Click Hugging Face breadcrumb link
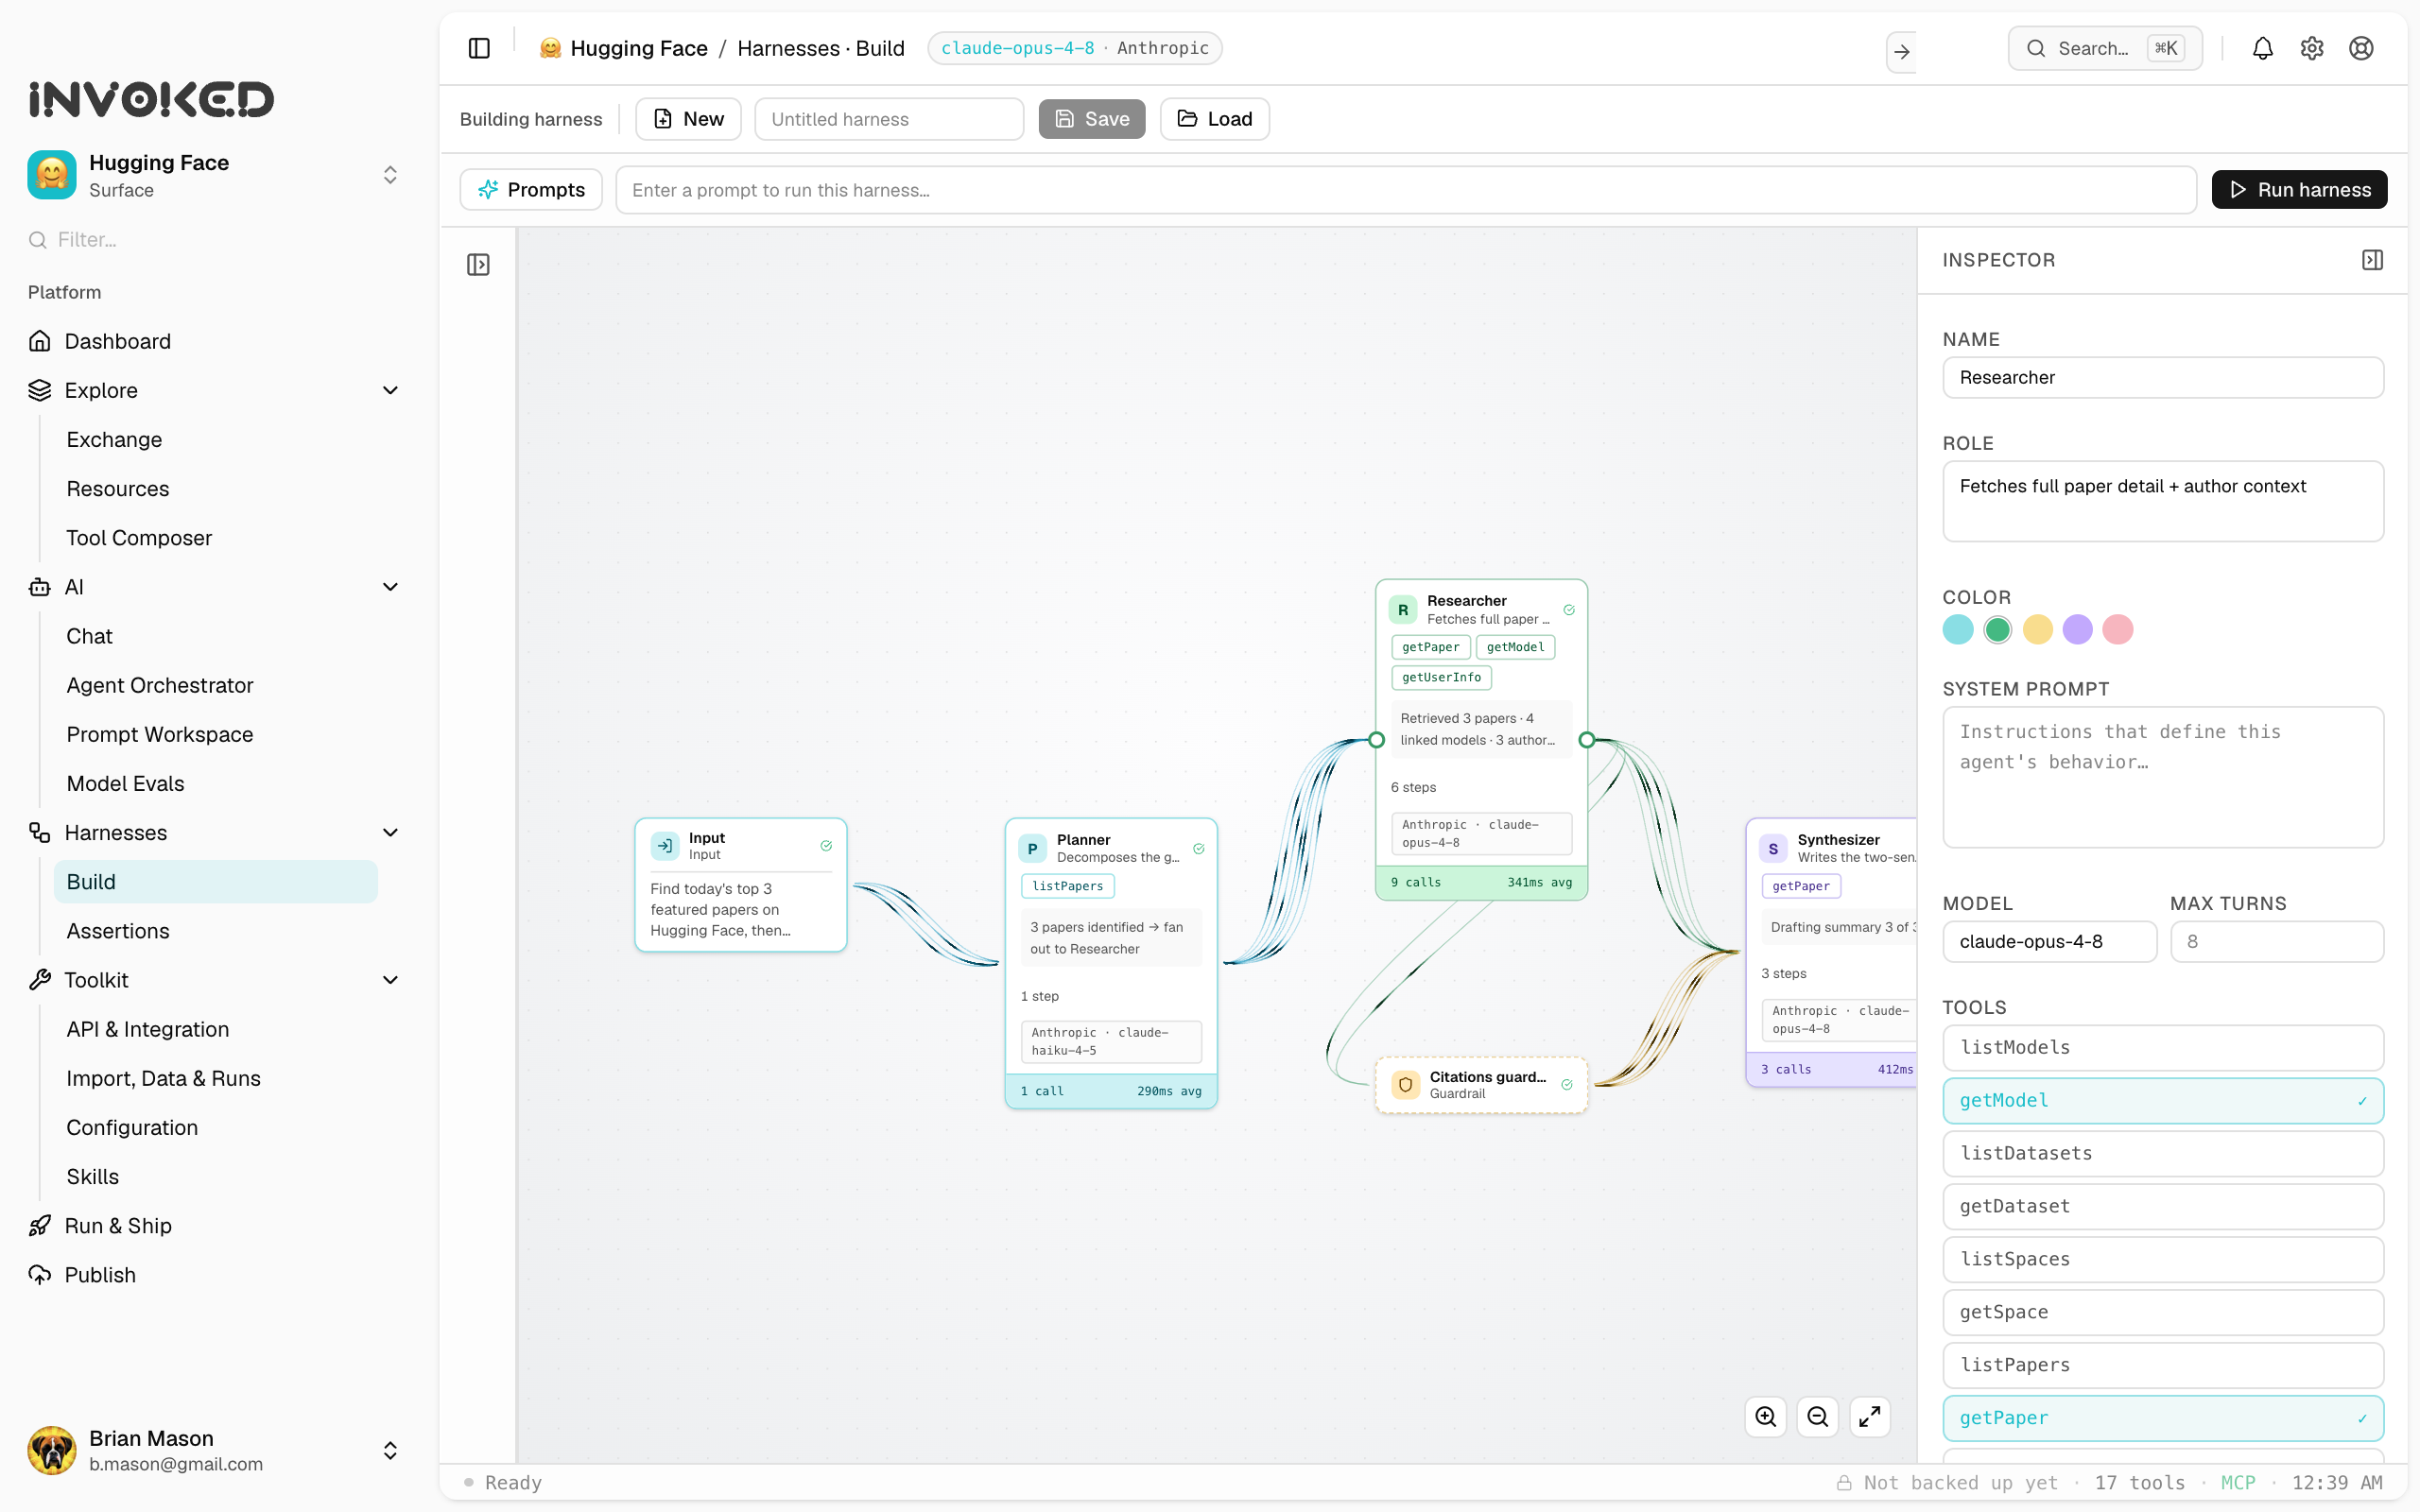Viewport: 2420px width, 1512px height. tap(638, 48)
